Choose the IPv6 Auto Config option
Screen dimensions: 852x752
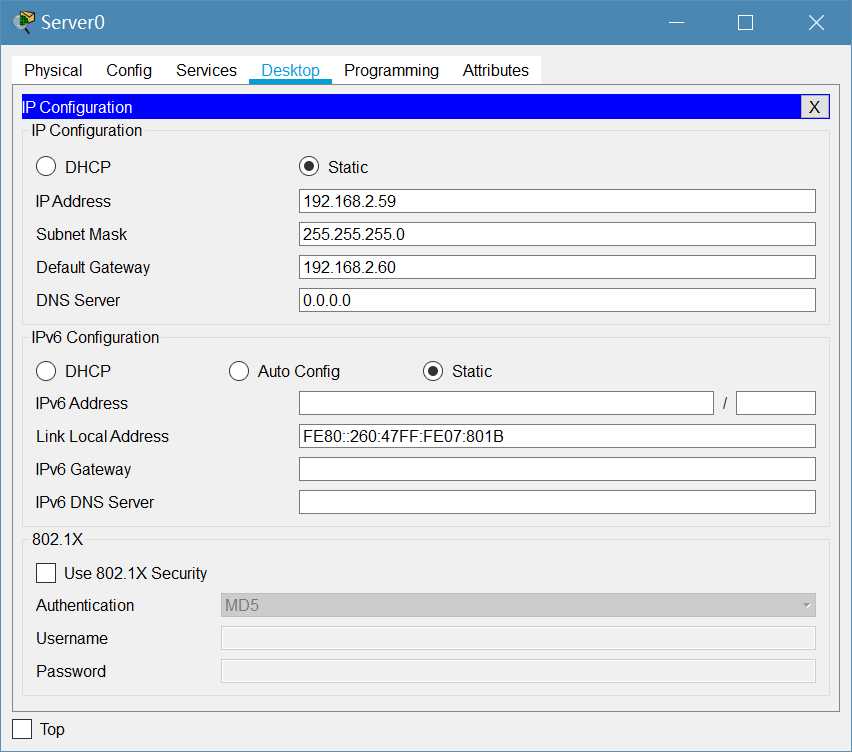tap(239, 371)
